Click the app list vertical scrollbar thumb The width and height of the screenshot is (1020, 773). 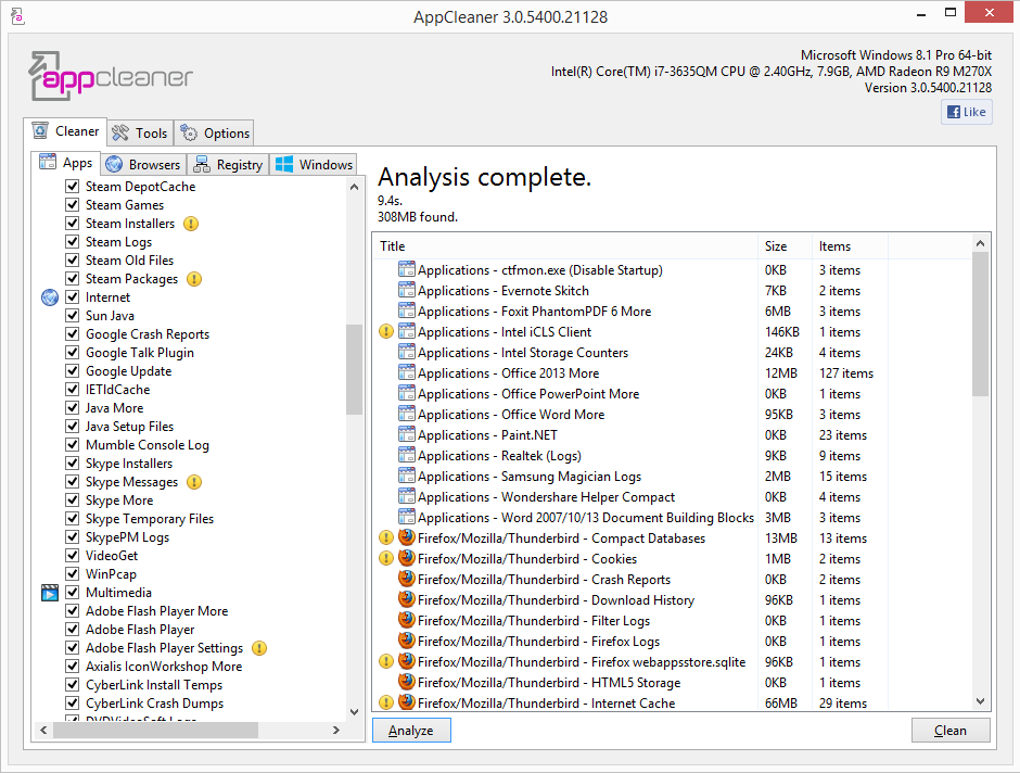[x=354, y=370]
